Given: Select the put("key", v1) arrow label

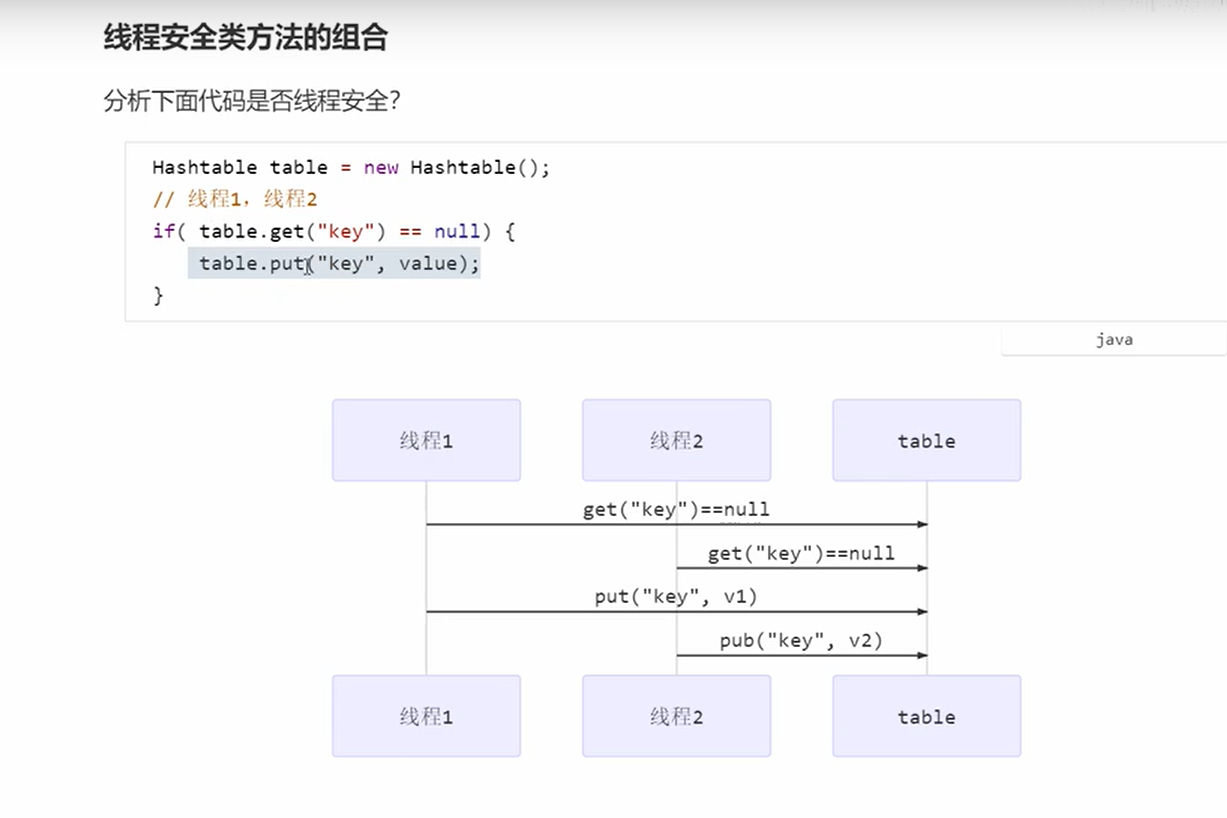Looking at the screenshot, I should click(x=675, y=596).
